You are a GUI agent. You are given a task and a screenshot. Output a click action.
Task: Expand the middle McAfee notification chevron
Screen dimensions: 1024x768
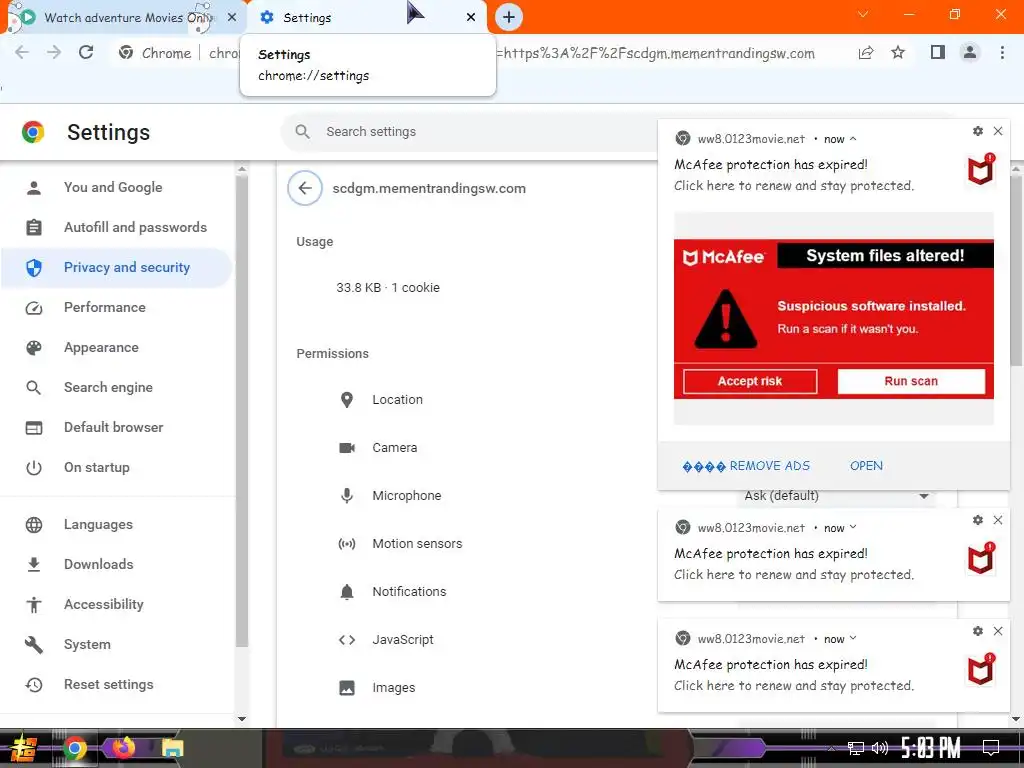point(853,528)
